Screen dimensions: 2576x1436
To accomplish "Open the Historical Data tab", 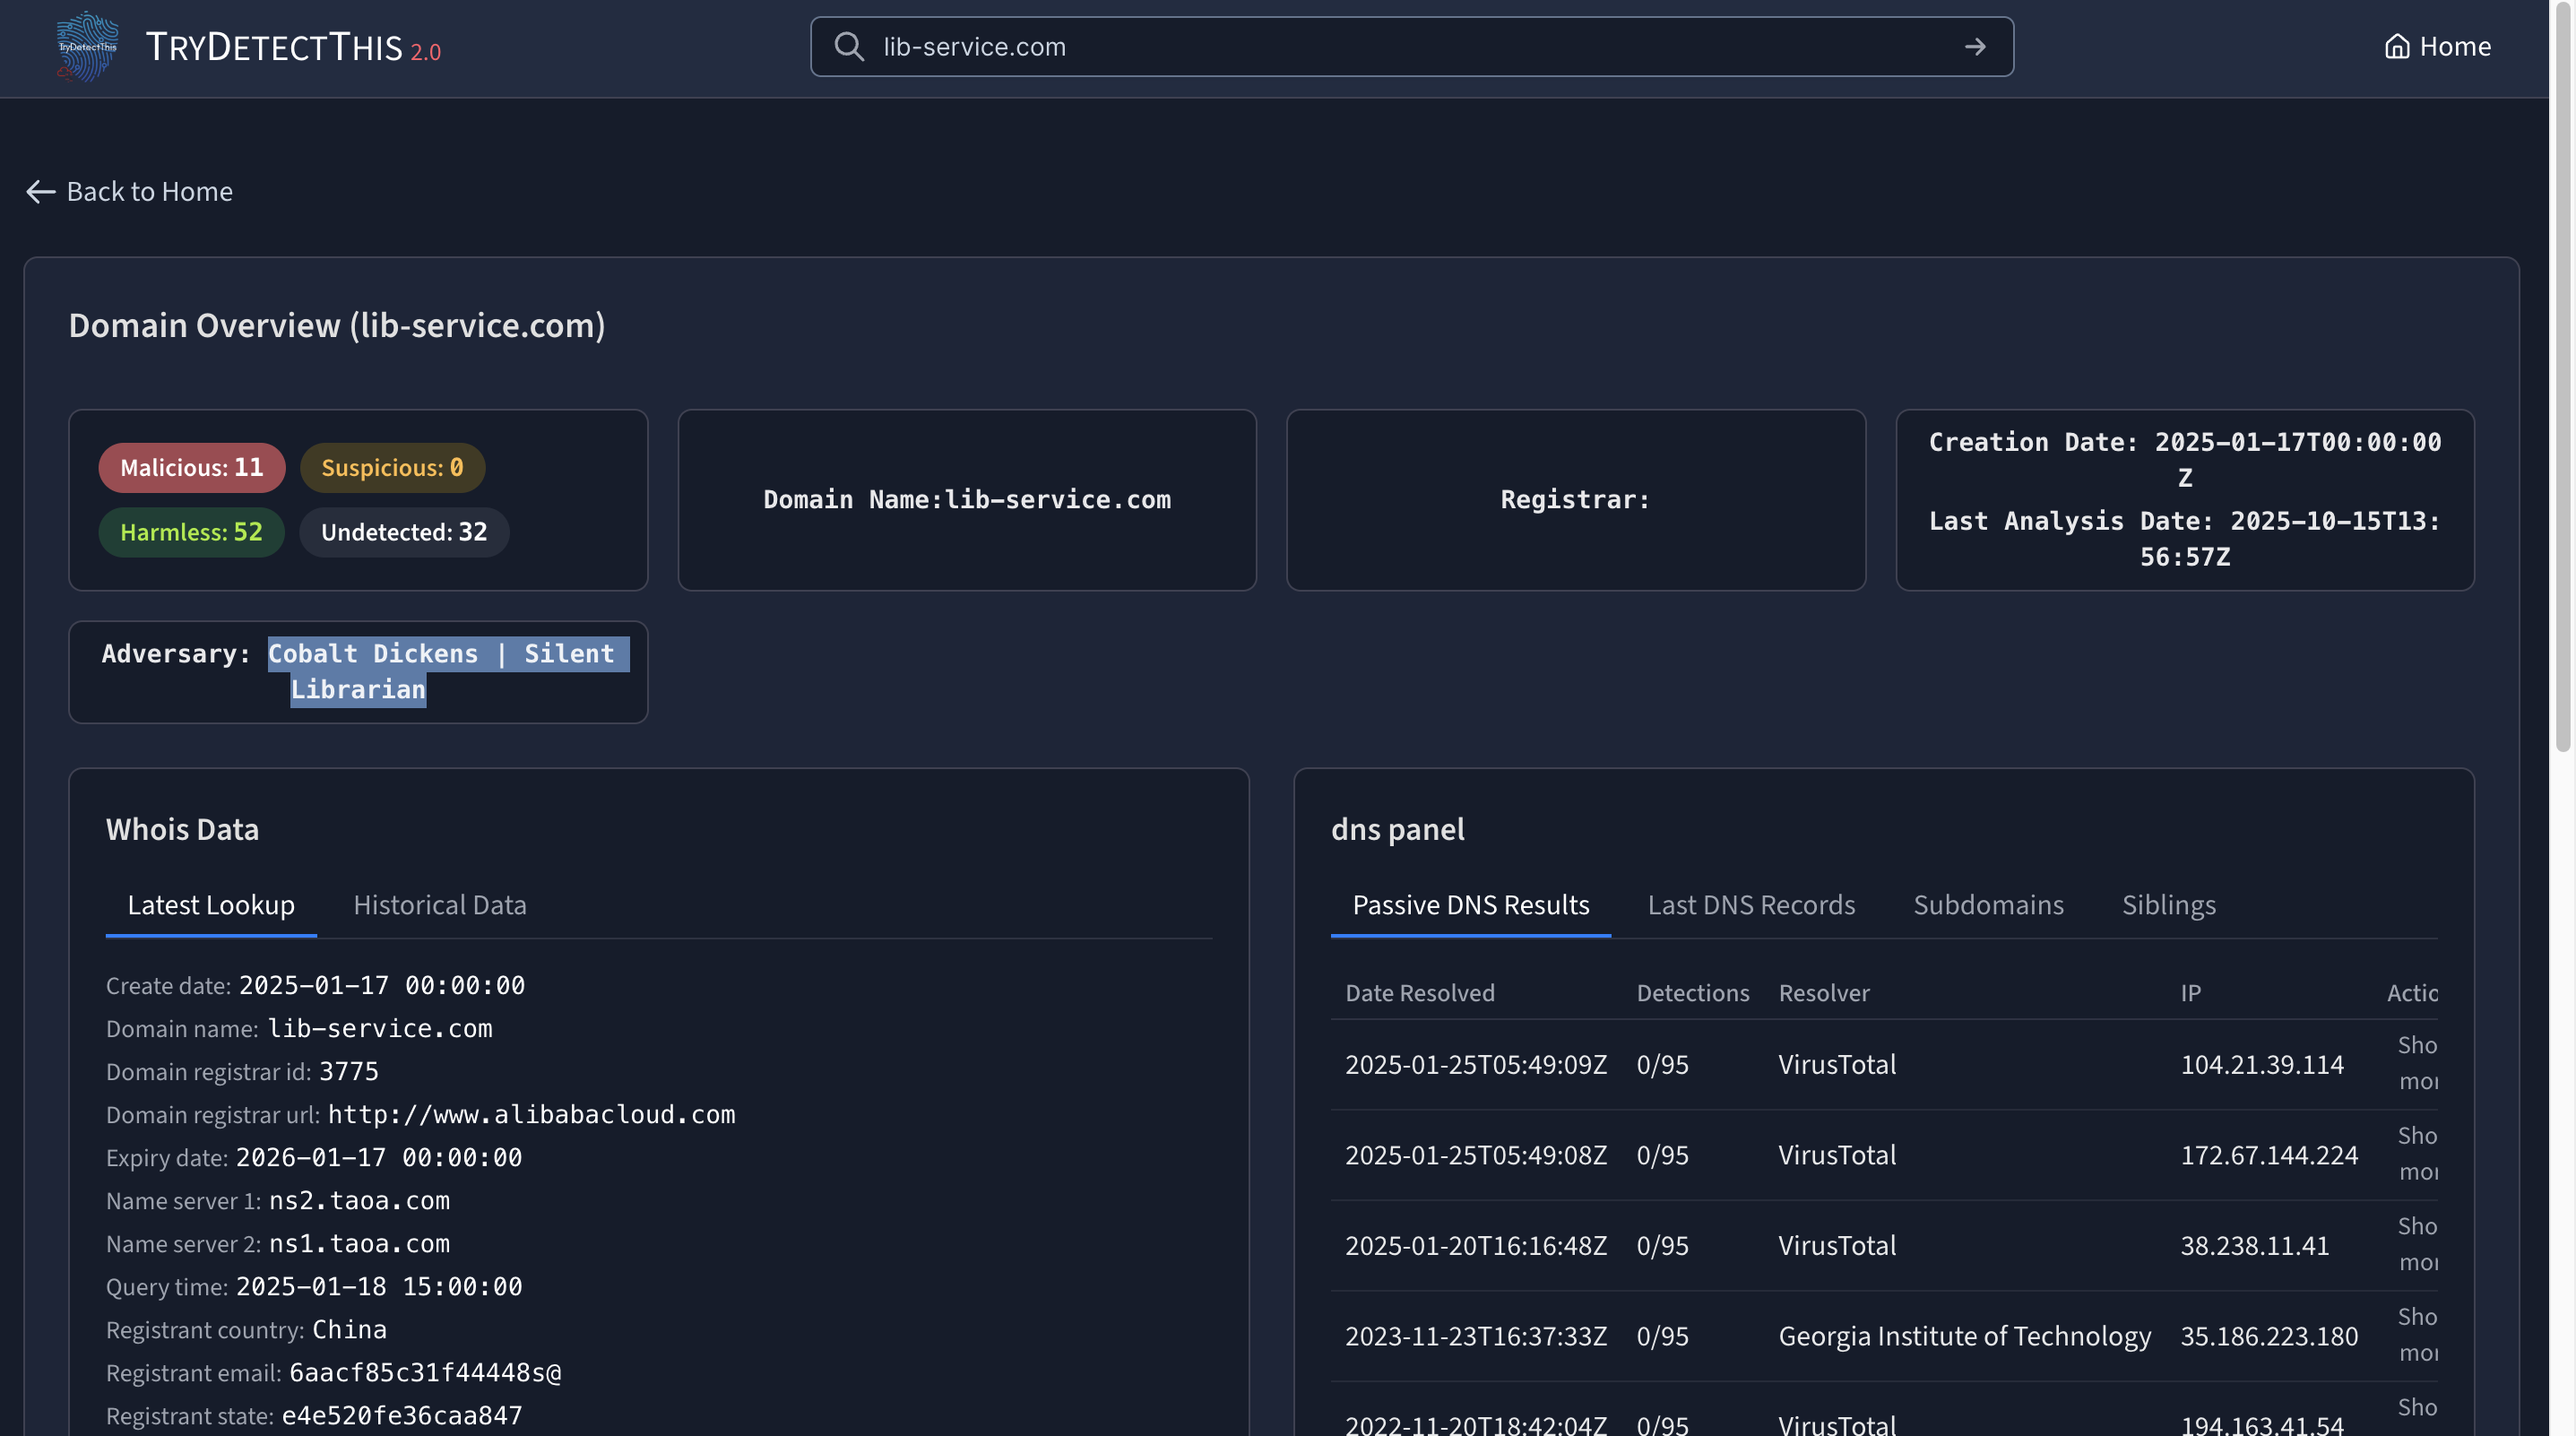I will coord(439,905).
